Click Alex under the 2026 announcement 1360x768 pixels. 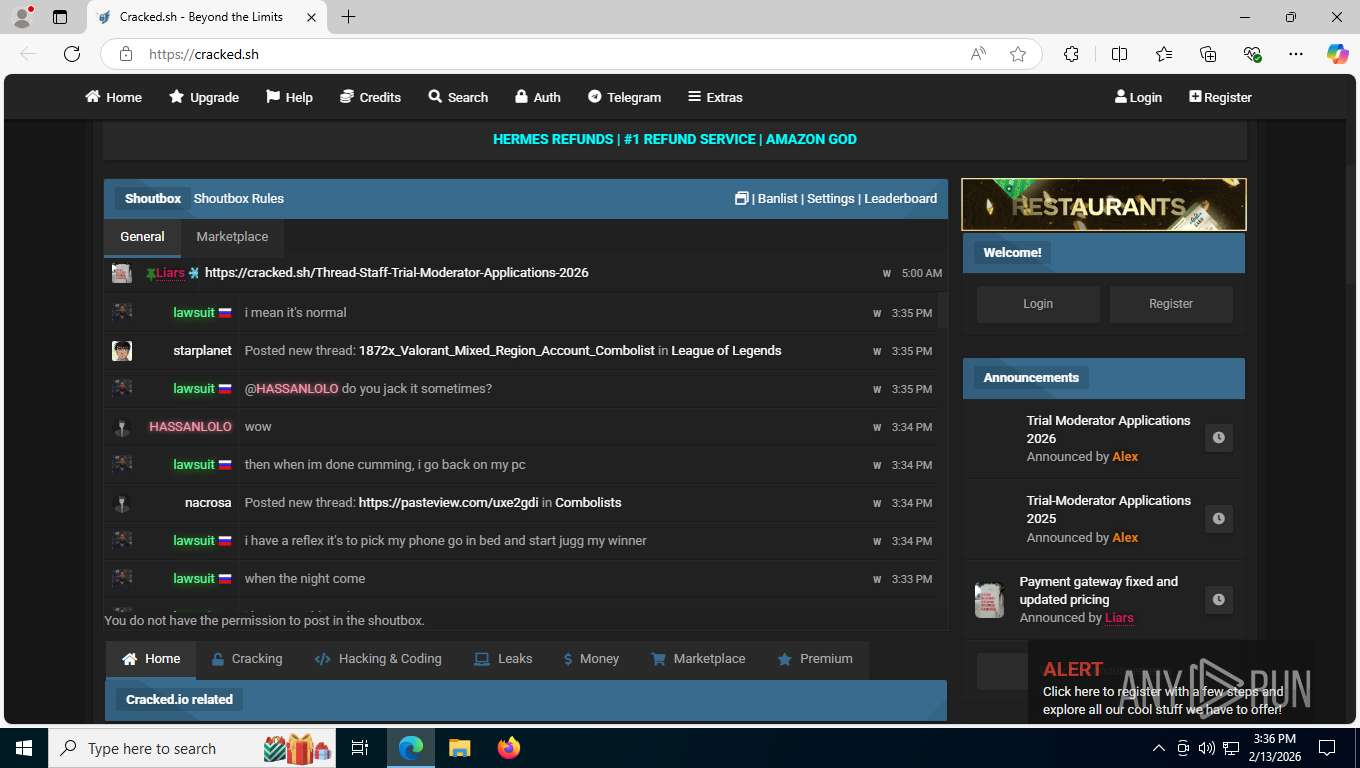1125,456
